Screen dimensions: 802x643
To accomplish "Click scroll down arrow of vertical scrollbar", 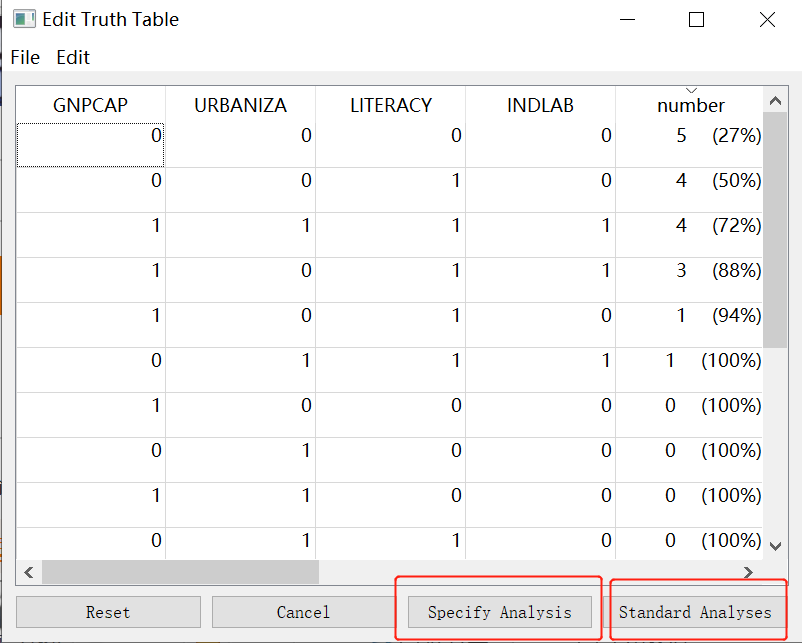I will (775, 545).
